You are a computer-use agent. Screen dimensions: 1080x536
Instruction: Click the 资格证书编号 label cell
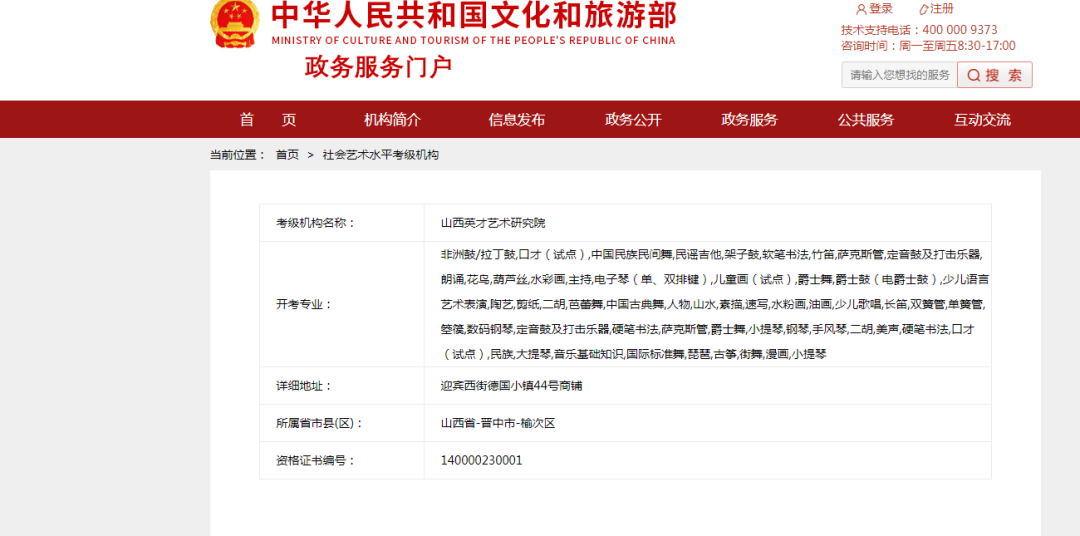(x=342, y=460)
